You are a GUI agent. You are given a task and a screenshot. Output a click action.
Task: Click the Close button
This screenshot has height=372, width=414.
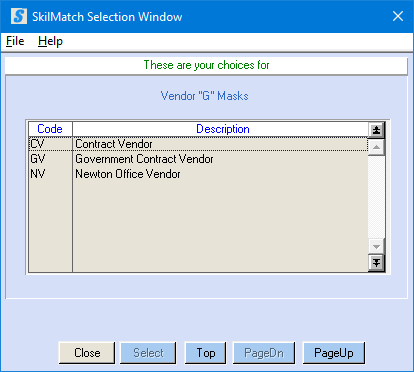tap(87, 353)
